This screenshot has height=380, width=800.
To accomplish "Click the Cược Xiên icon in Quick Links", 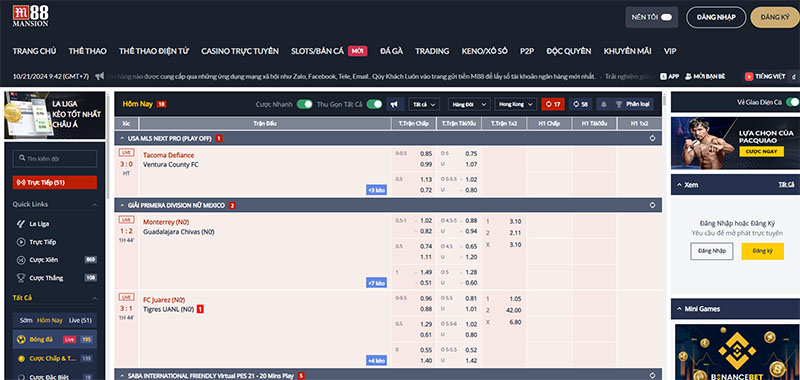I will coord(21,260).
